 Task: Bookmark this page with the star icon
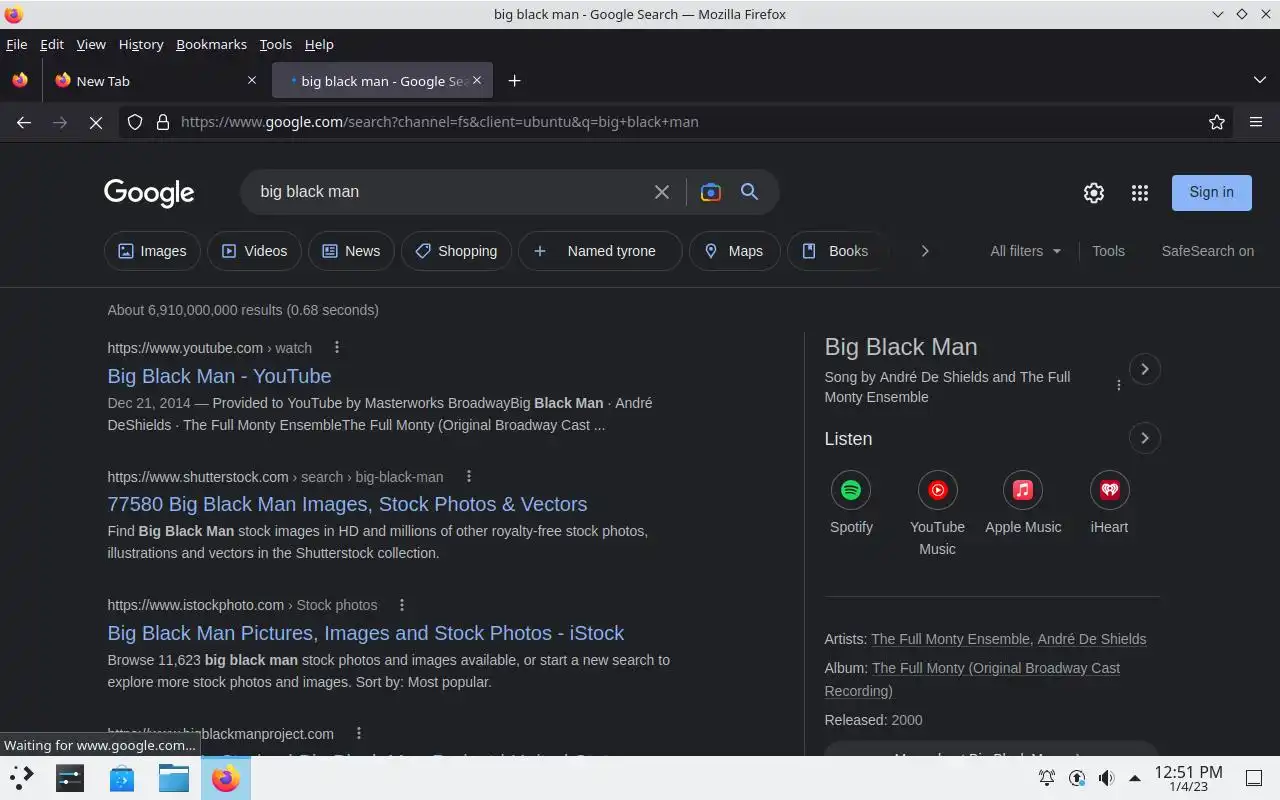1217,122
